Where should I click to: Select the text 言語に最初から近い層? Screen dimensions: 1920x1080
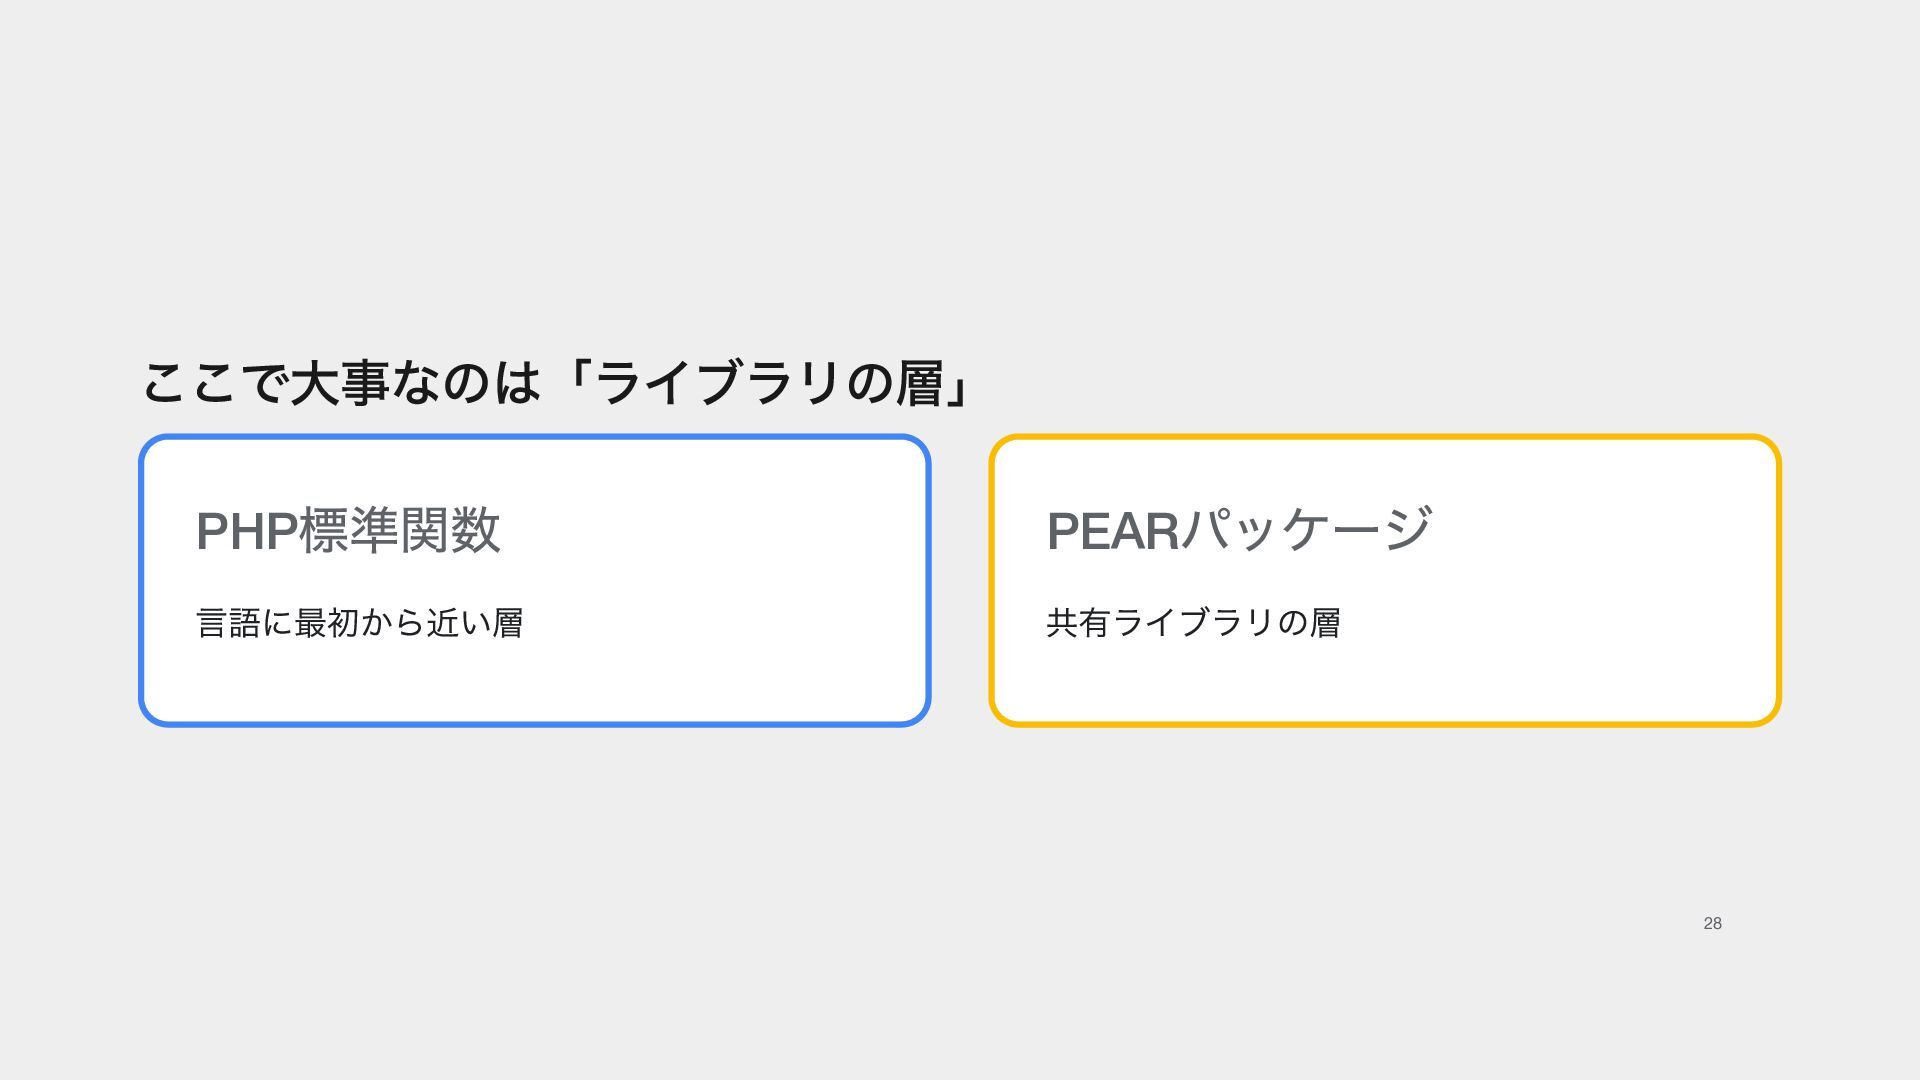click(360, 623)
